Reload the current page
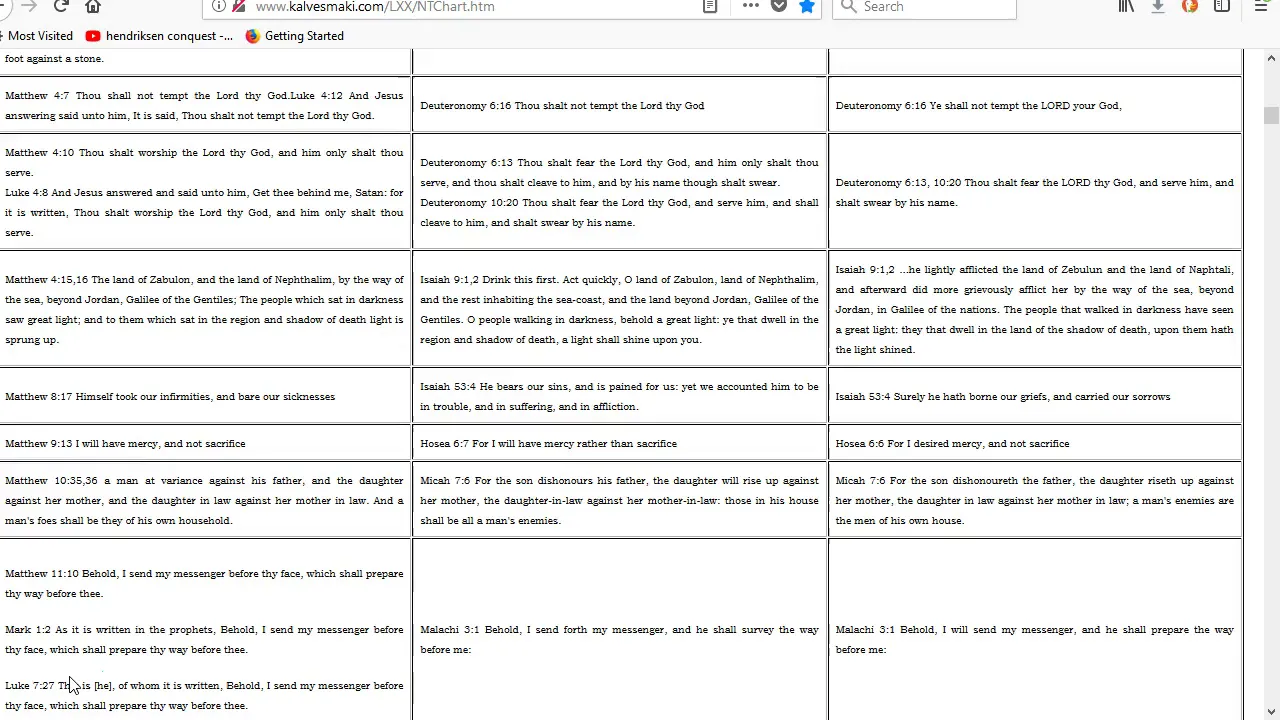Viewport: 1280px width, 720px height. (61, 6)
